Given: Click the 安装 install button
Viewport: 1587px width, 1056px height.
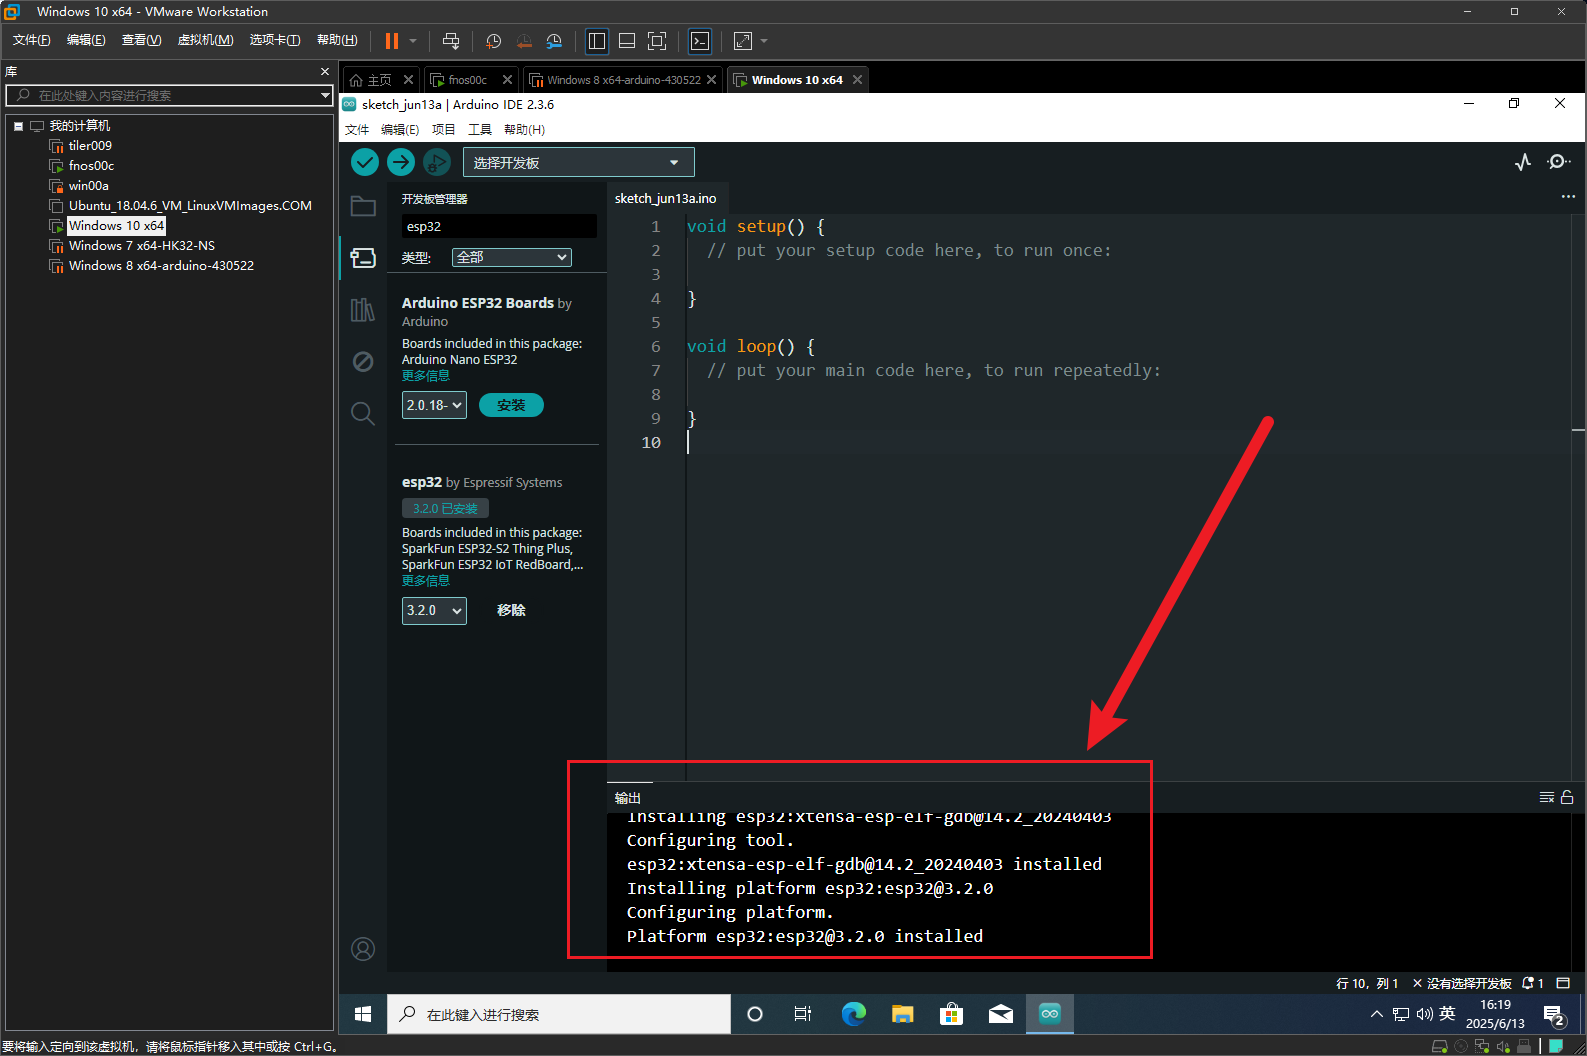Looking at the screenshot, I should point(511,405).
